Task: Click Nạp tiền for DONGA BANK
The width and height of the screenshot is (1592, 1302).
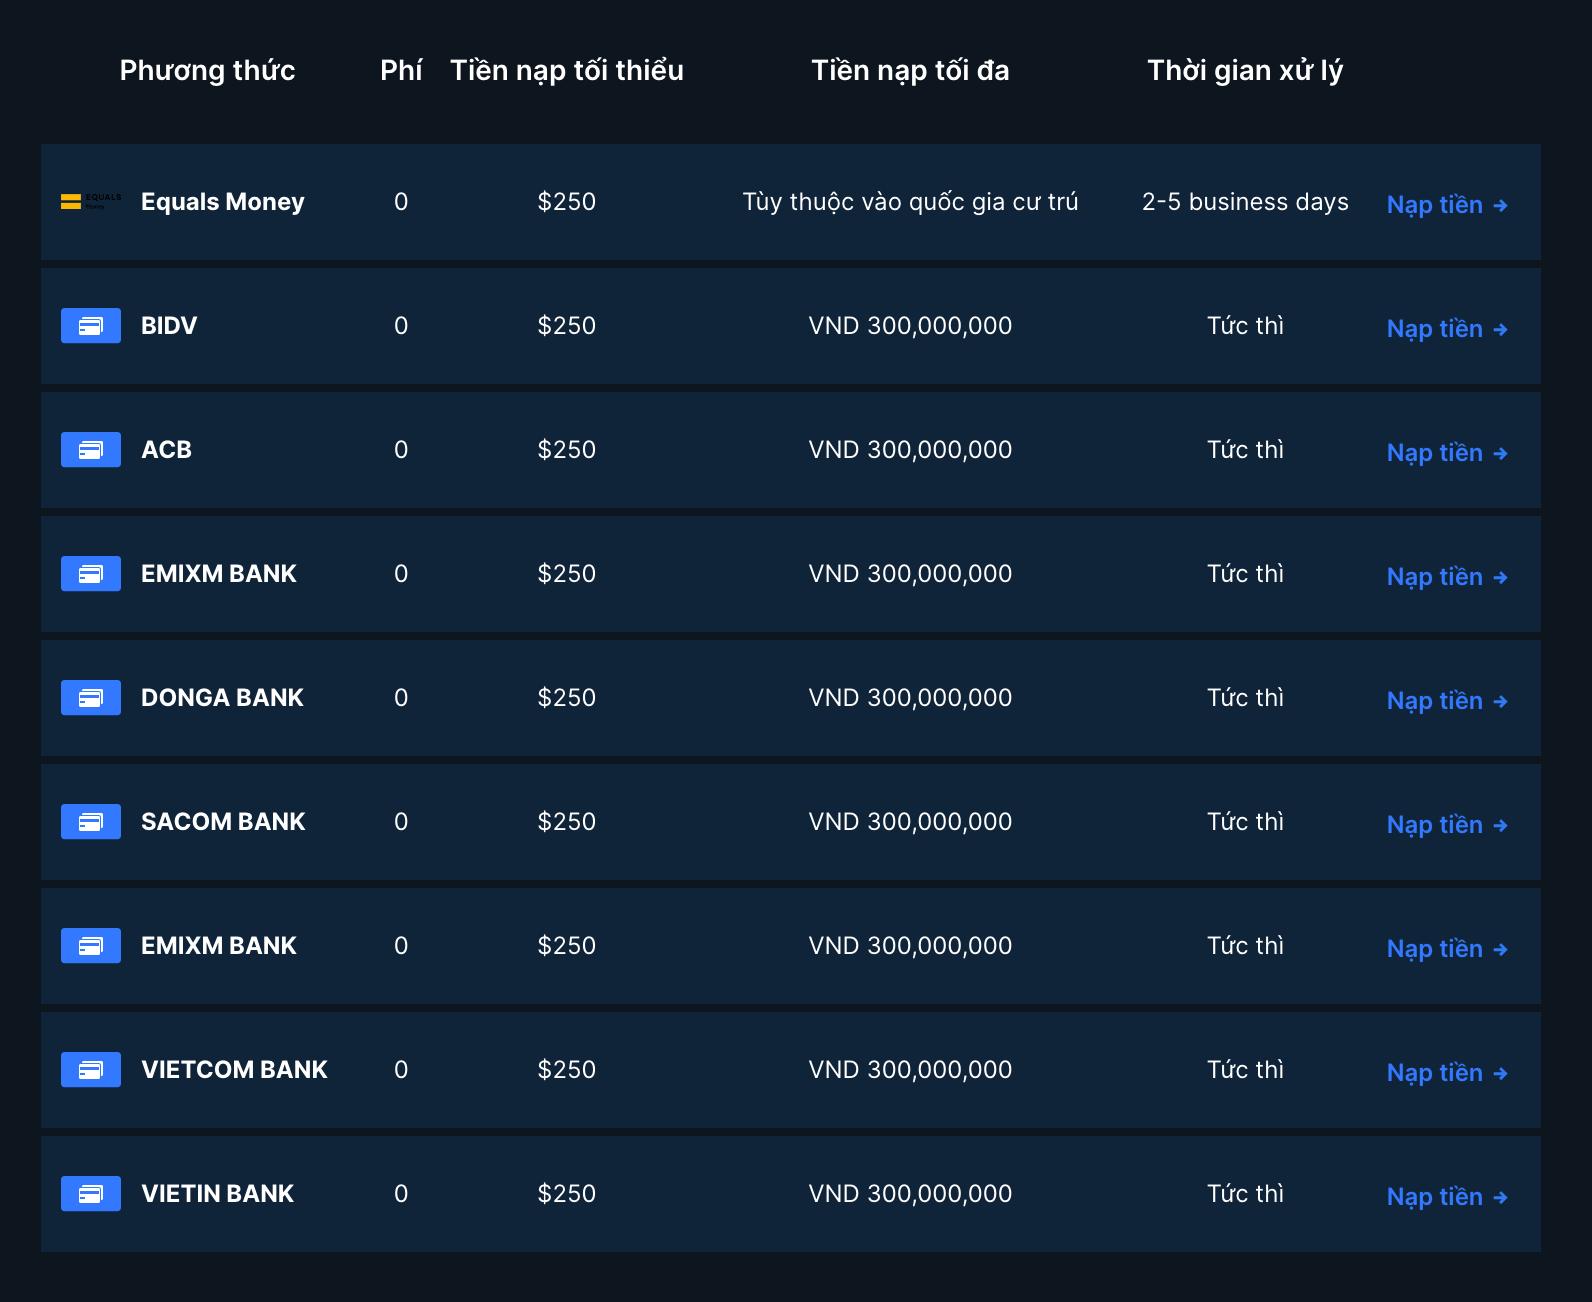Action: [1446, 701]
